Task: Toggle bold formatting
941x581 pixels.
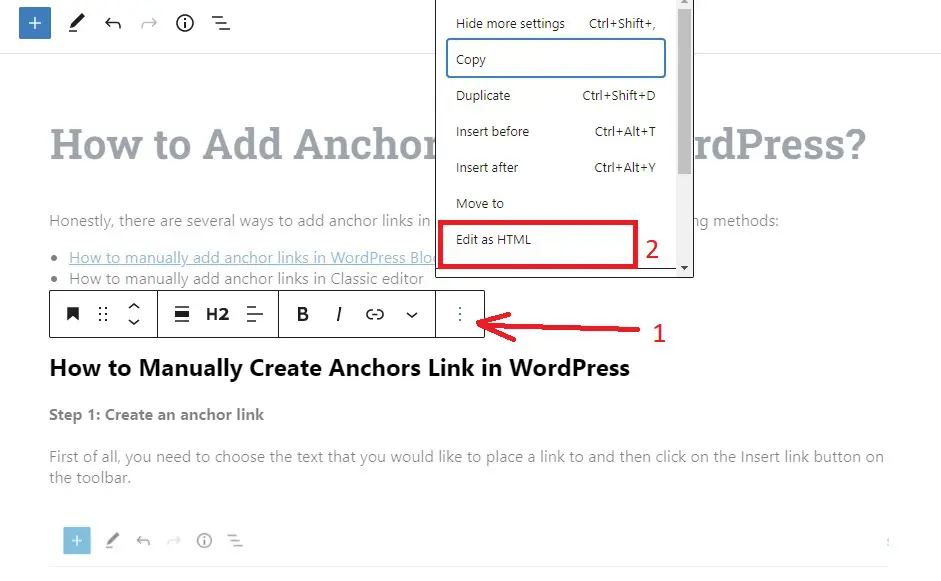Action: coord(303,314)
